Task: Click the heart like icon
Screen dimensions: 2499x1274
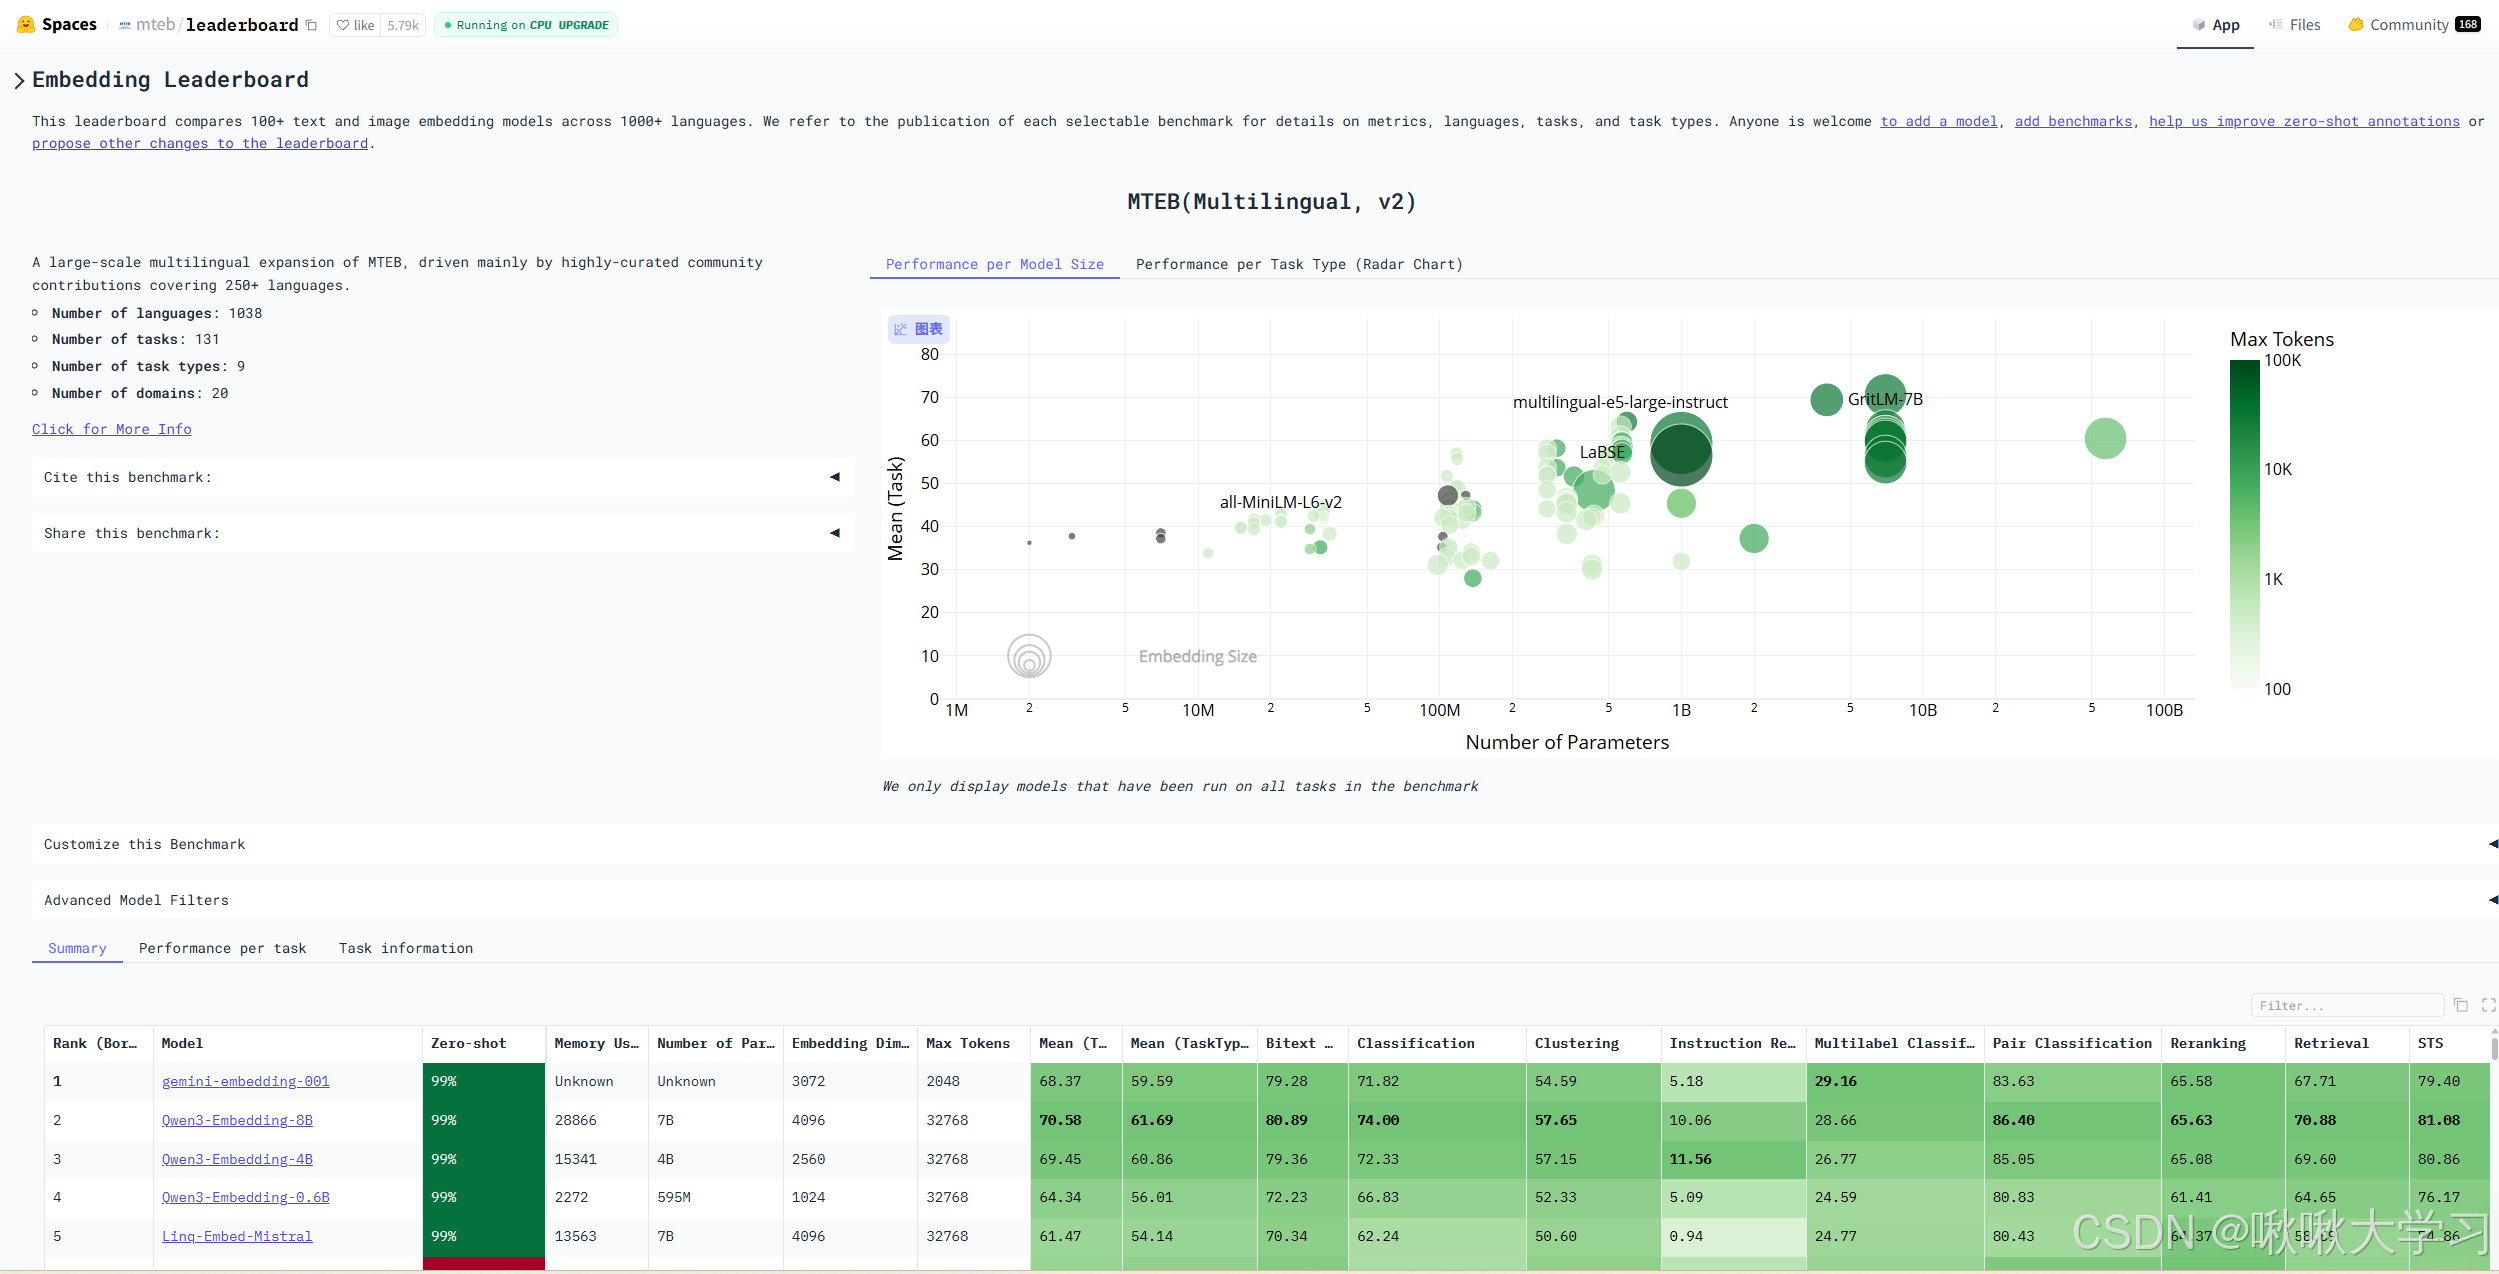Action: click(x=344, y=25)
